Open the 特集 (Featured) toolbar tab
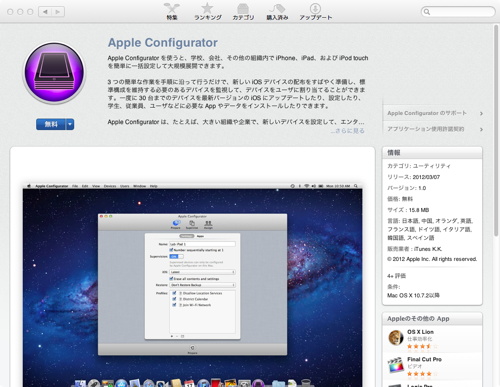The image size is (500, 387). (172, 11)
